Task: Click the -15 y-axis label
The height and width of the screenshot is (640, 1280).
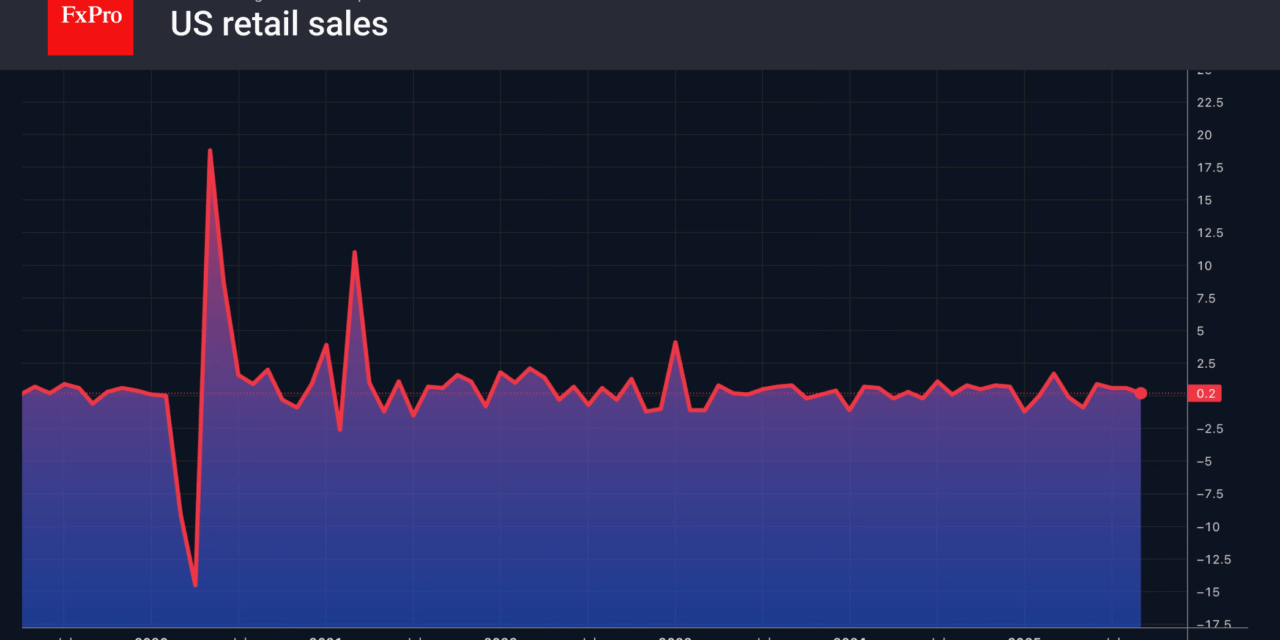Action: click(1206, 593)
